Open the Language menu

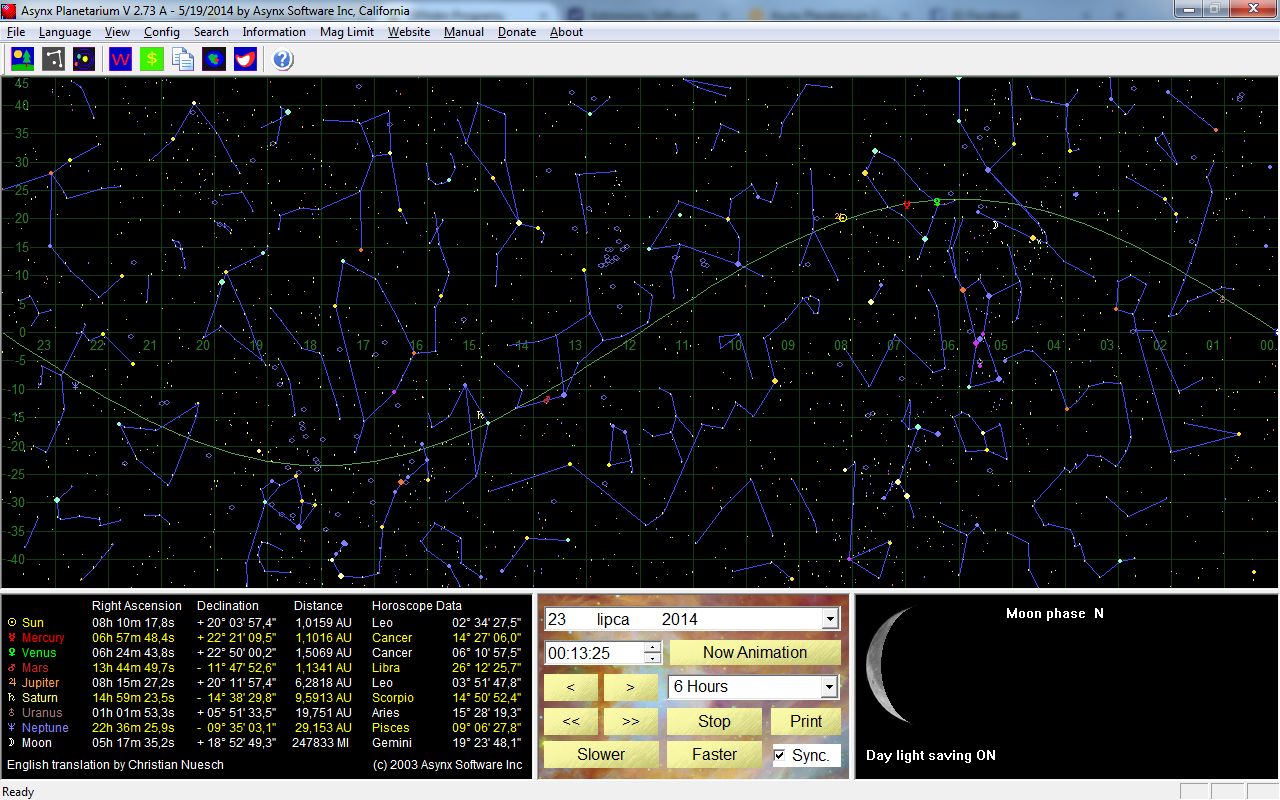click(x=65, y=32)
